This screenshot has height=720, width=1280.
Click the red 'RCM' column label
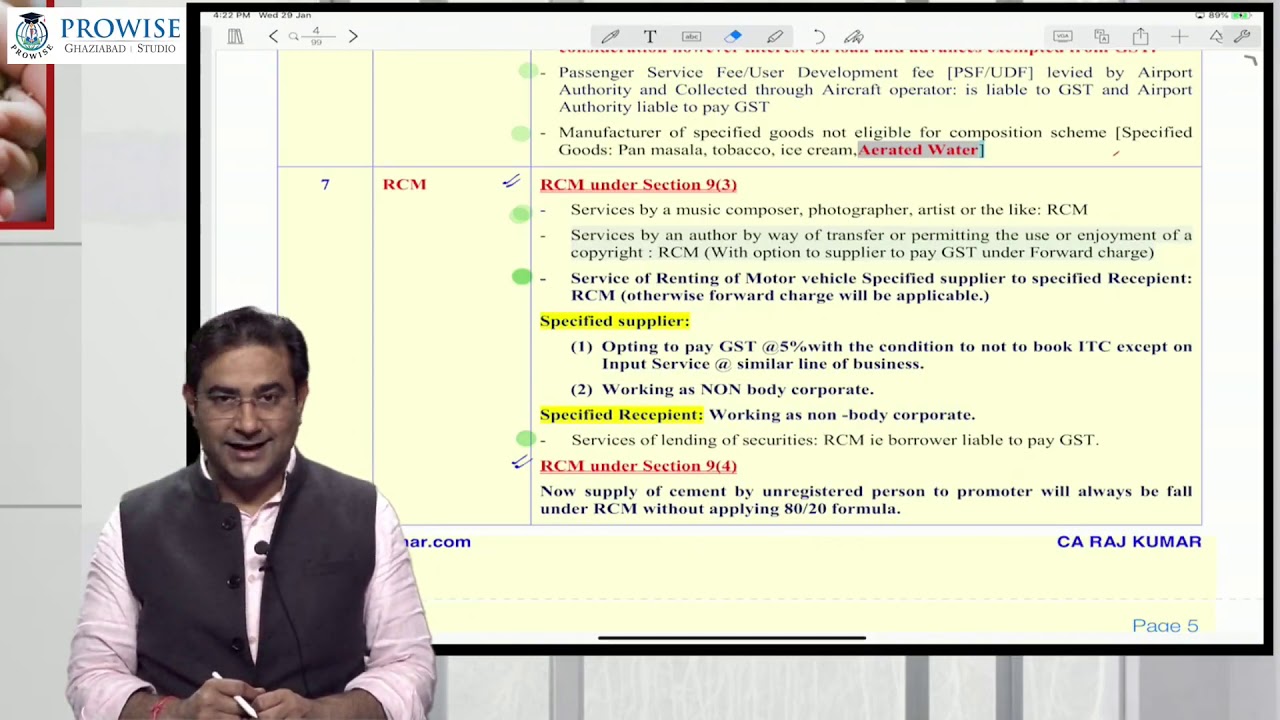coord(404,184)
